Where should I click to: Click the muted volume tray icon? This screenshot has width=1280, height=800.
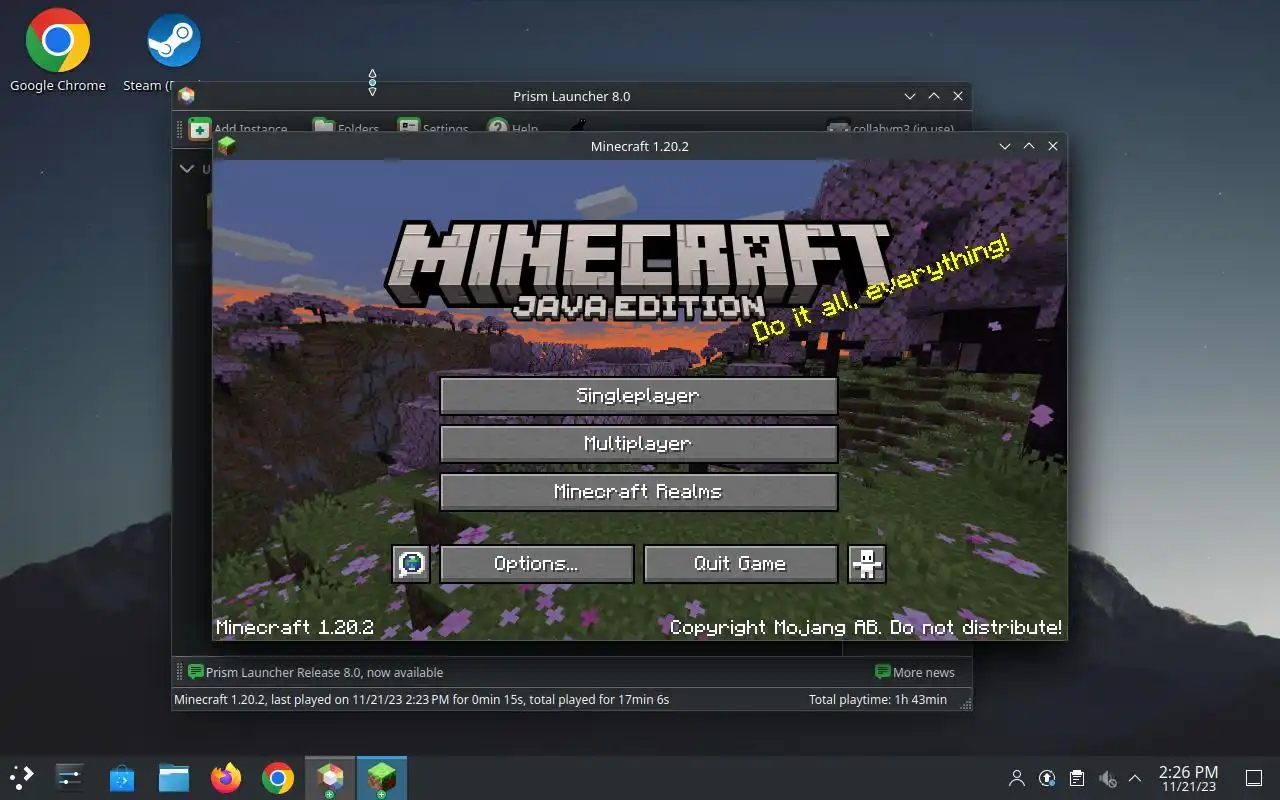tap(1106, 778)
